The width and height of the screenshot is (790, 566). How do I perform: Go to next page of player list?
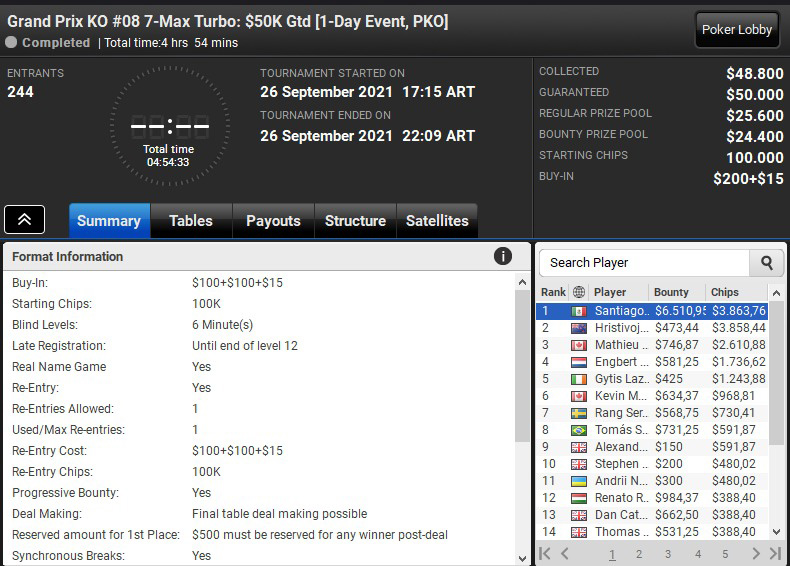pos(756,553)
